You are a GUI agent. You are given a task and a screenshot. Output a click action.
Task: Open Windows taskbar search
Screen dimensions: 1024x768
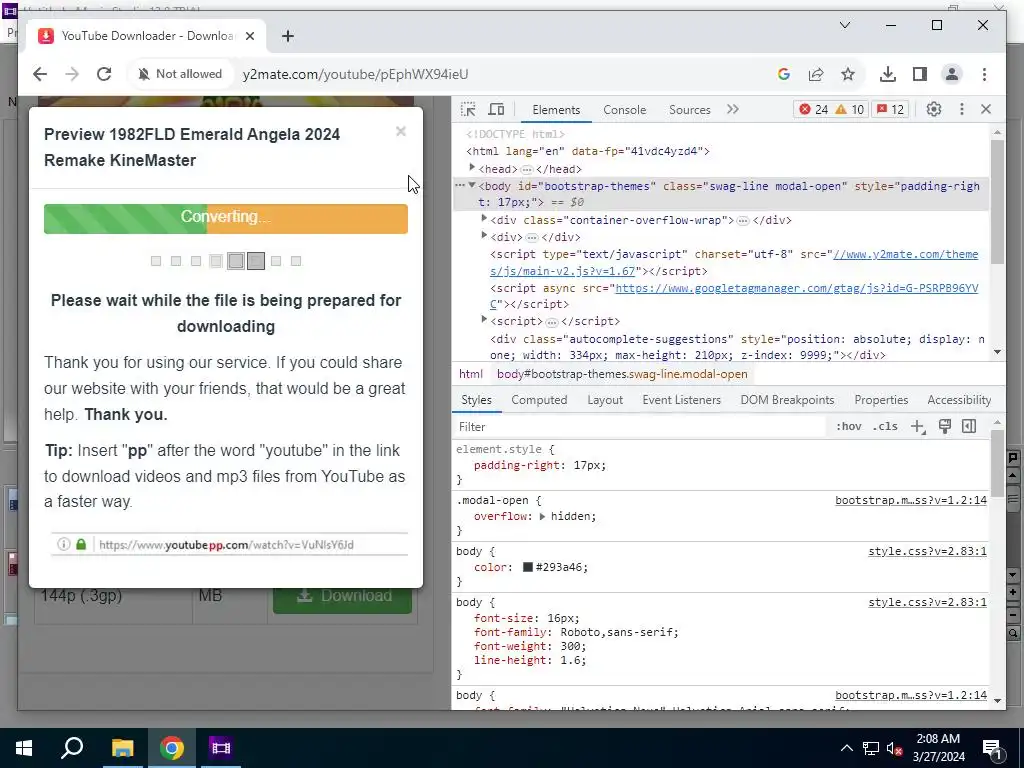pyautogui.click(x=72, y=748)
